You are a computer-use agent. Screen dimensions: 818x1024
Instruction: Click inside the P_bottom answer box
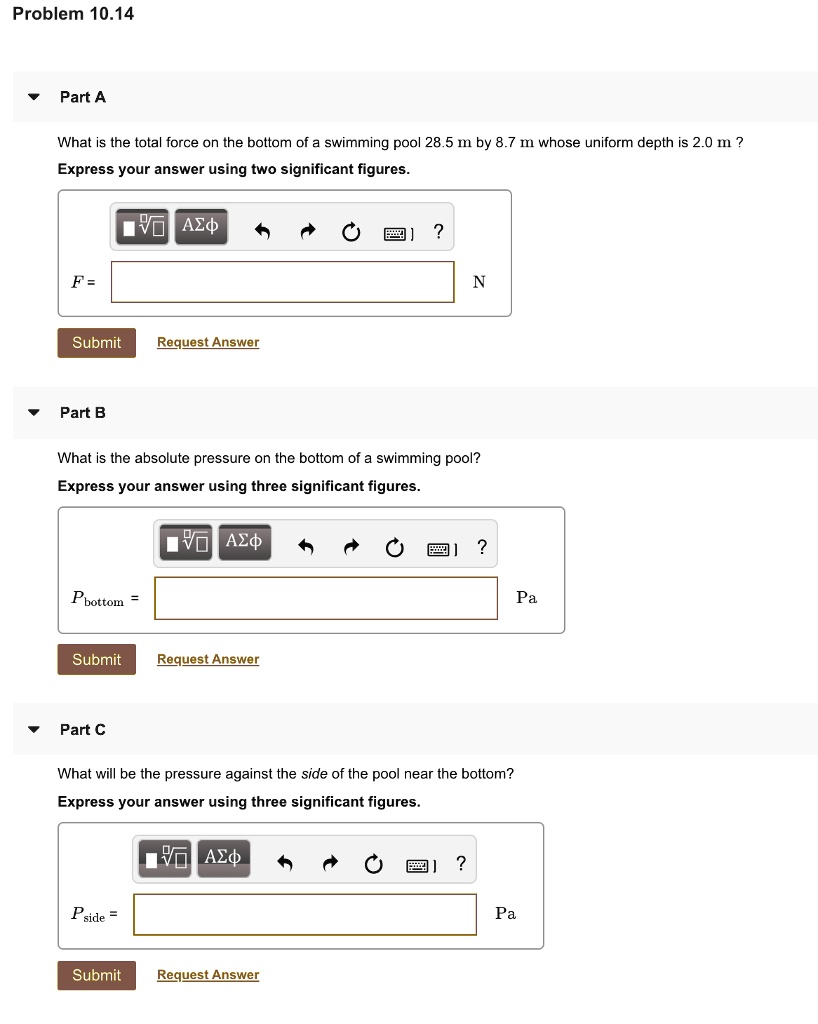point(325,598)
